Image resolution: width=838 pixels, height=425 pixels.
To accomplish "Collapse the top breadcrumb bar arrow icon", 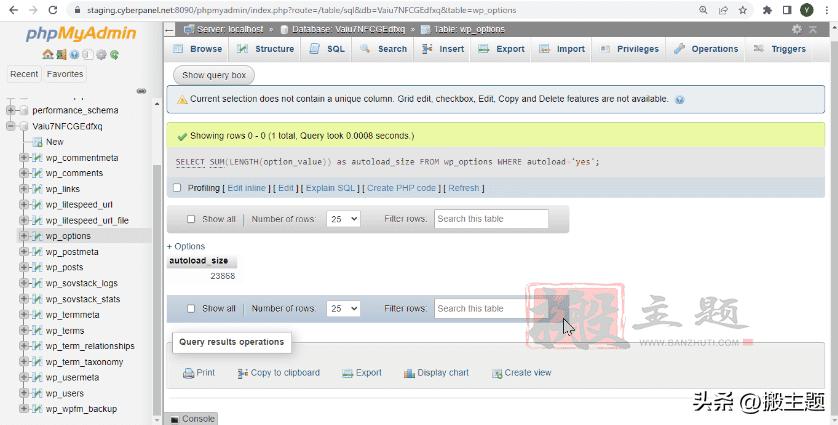I will [x=813, y=29].
